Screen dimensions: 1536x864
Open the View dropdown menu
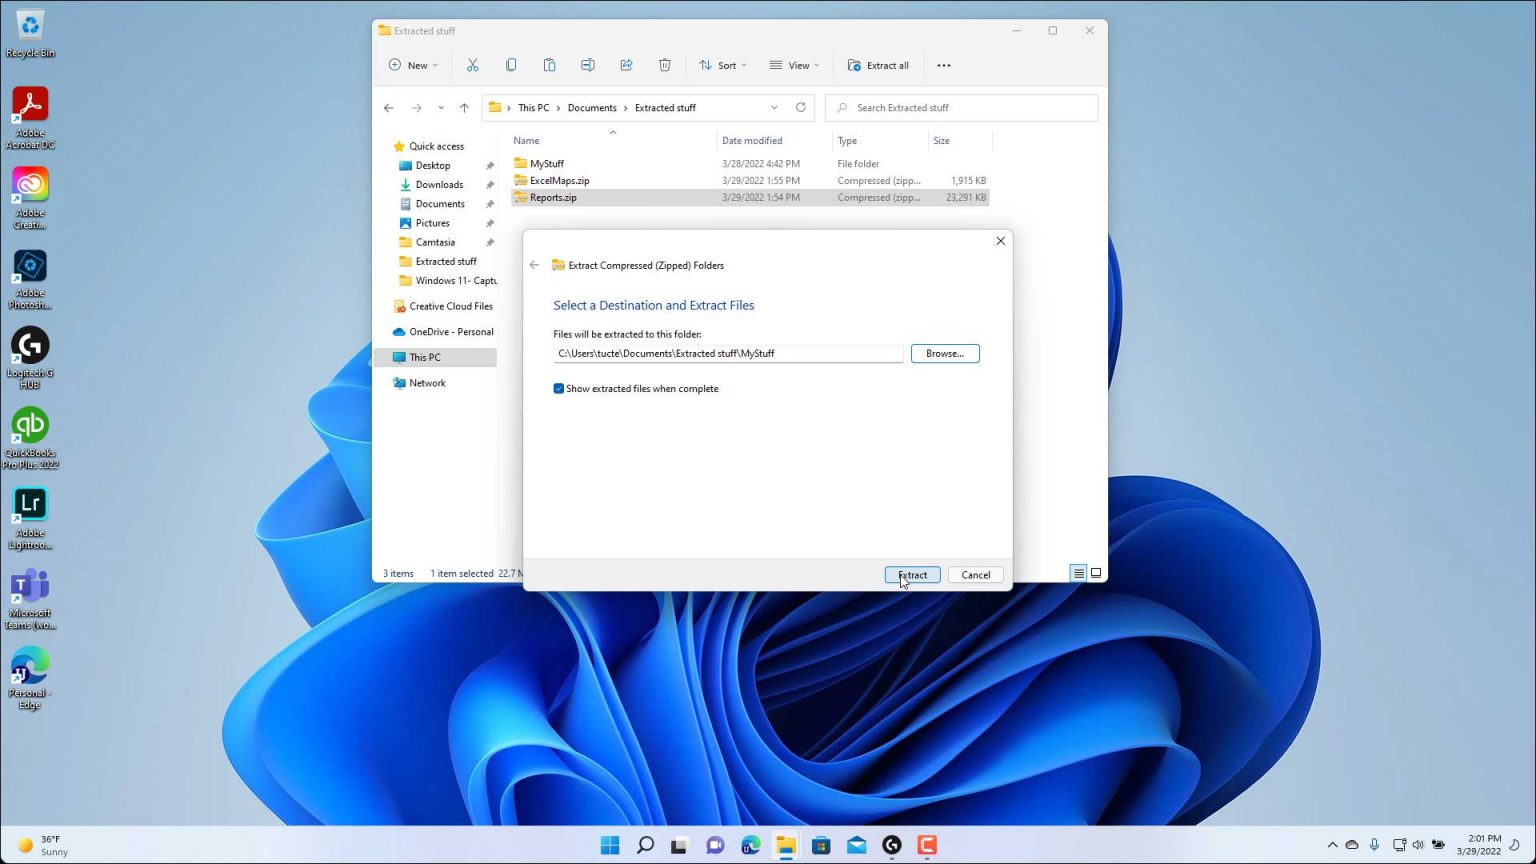click(794, 65)
